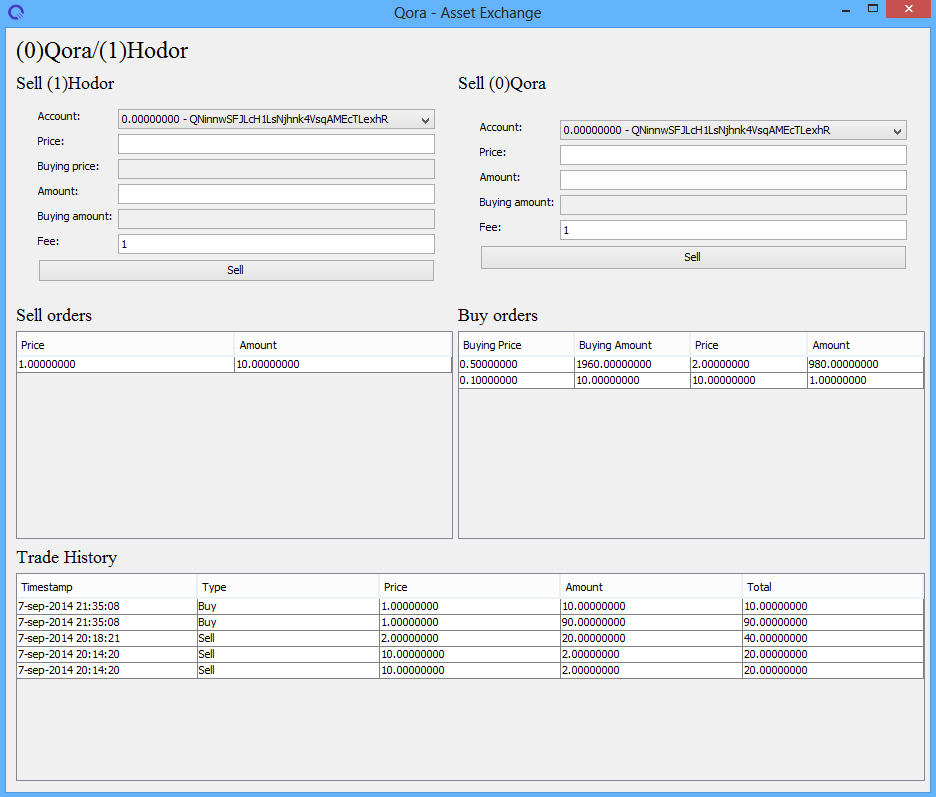The width and height of the screenshot is (936, 797).
Task: Sort Trade History by the Amount header
Action: tap(651, 587)
